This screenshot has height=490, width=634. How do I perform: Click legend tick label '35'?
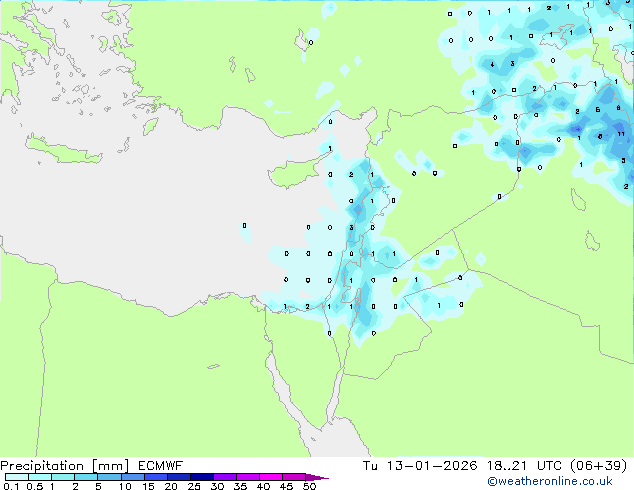click(240, 486)
